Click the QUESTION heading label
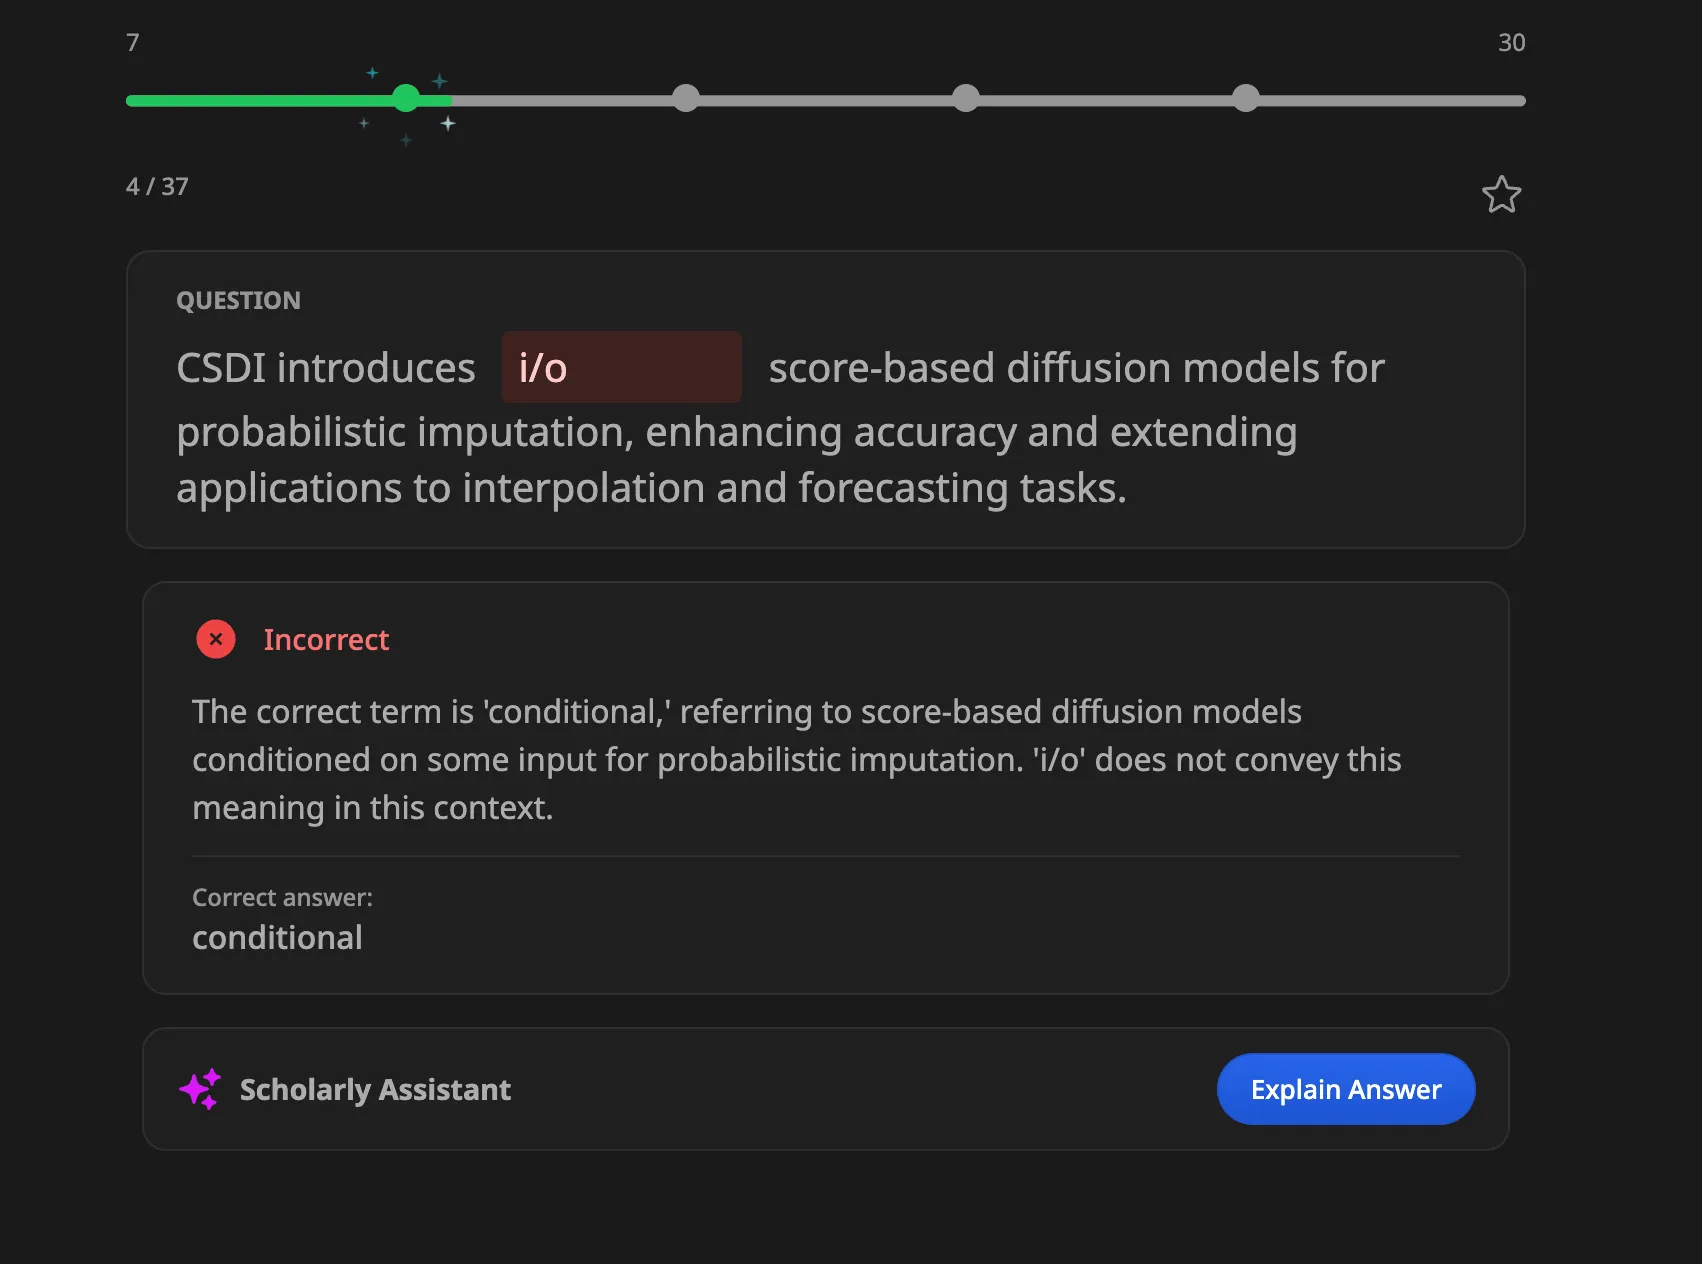 238,300
